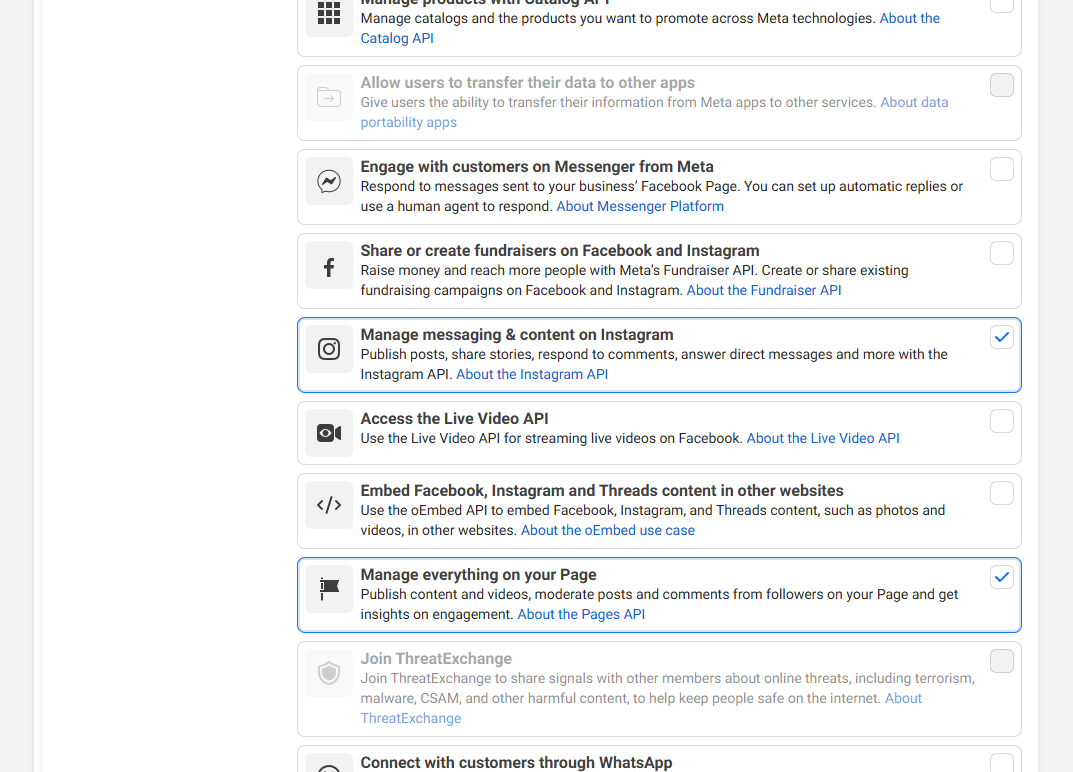
Task: Click the Catalog API grid icon
Action: point(328,13)
